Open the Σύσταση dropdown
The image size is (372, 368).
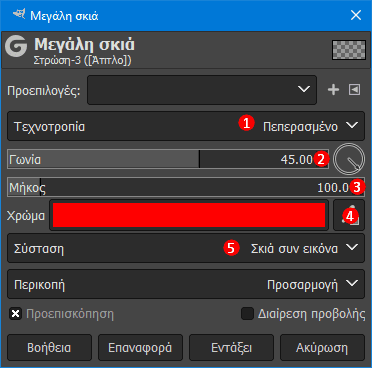[x=186, y=248]
